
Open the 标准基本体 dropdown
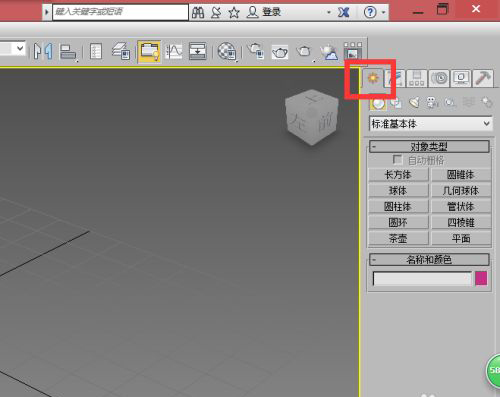[x=430, y=124]
